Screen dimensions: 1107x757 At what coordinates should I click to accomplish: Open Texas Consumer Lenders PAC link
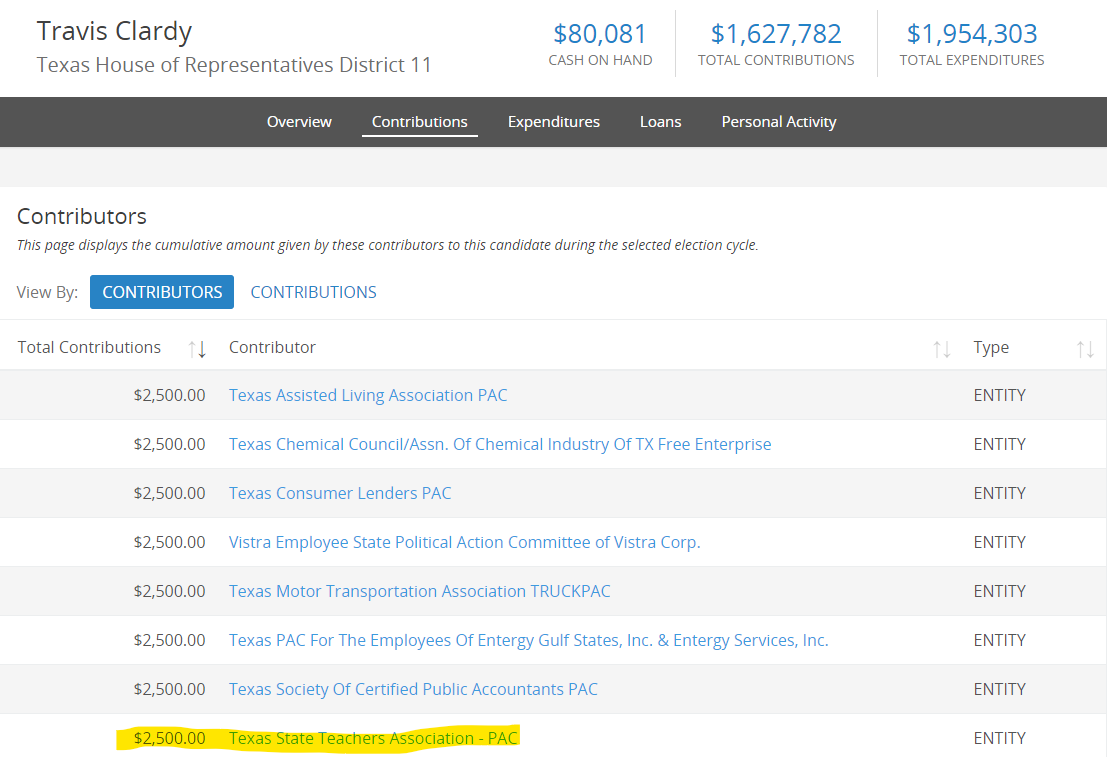click(x=340, y=493)
